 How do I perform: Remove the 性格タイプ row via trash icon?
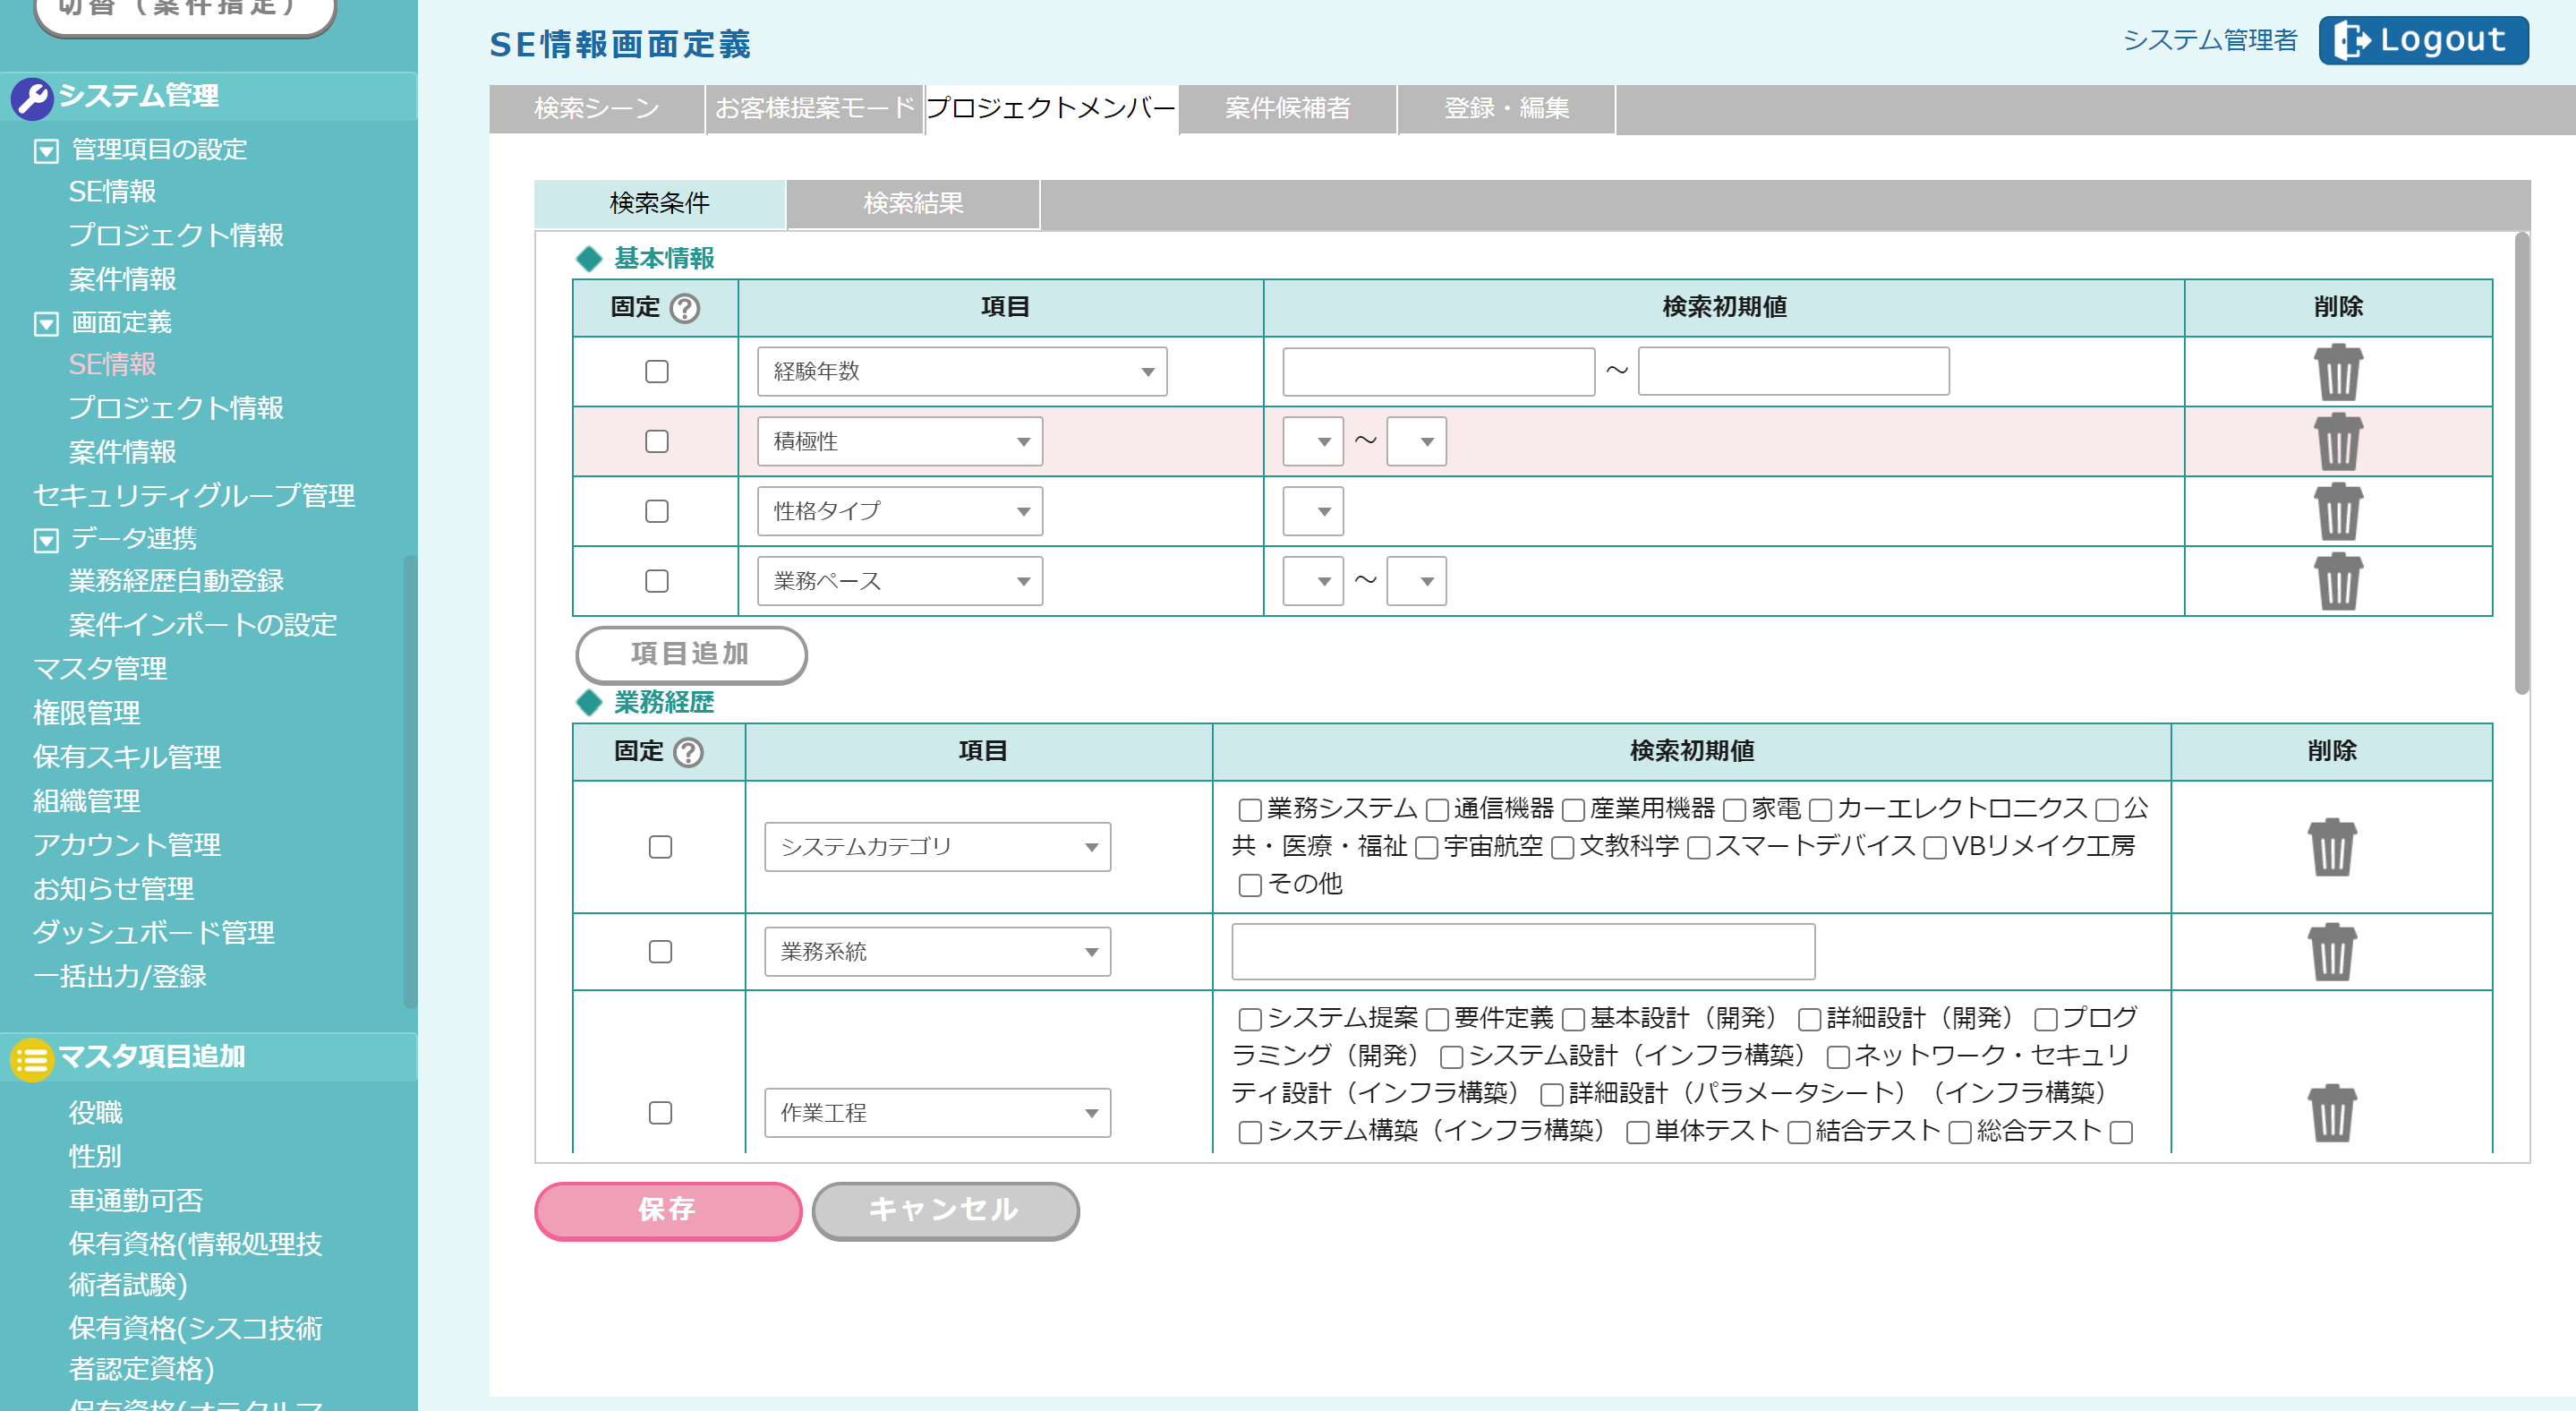point(2337,512)
